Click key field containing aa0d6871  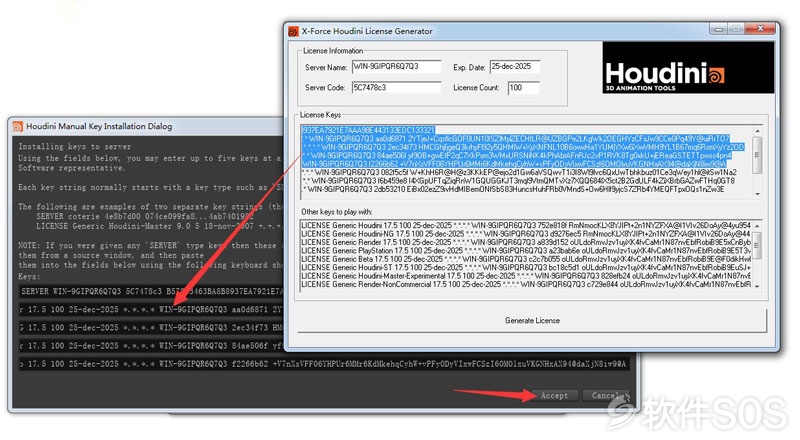click(152, 310)
